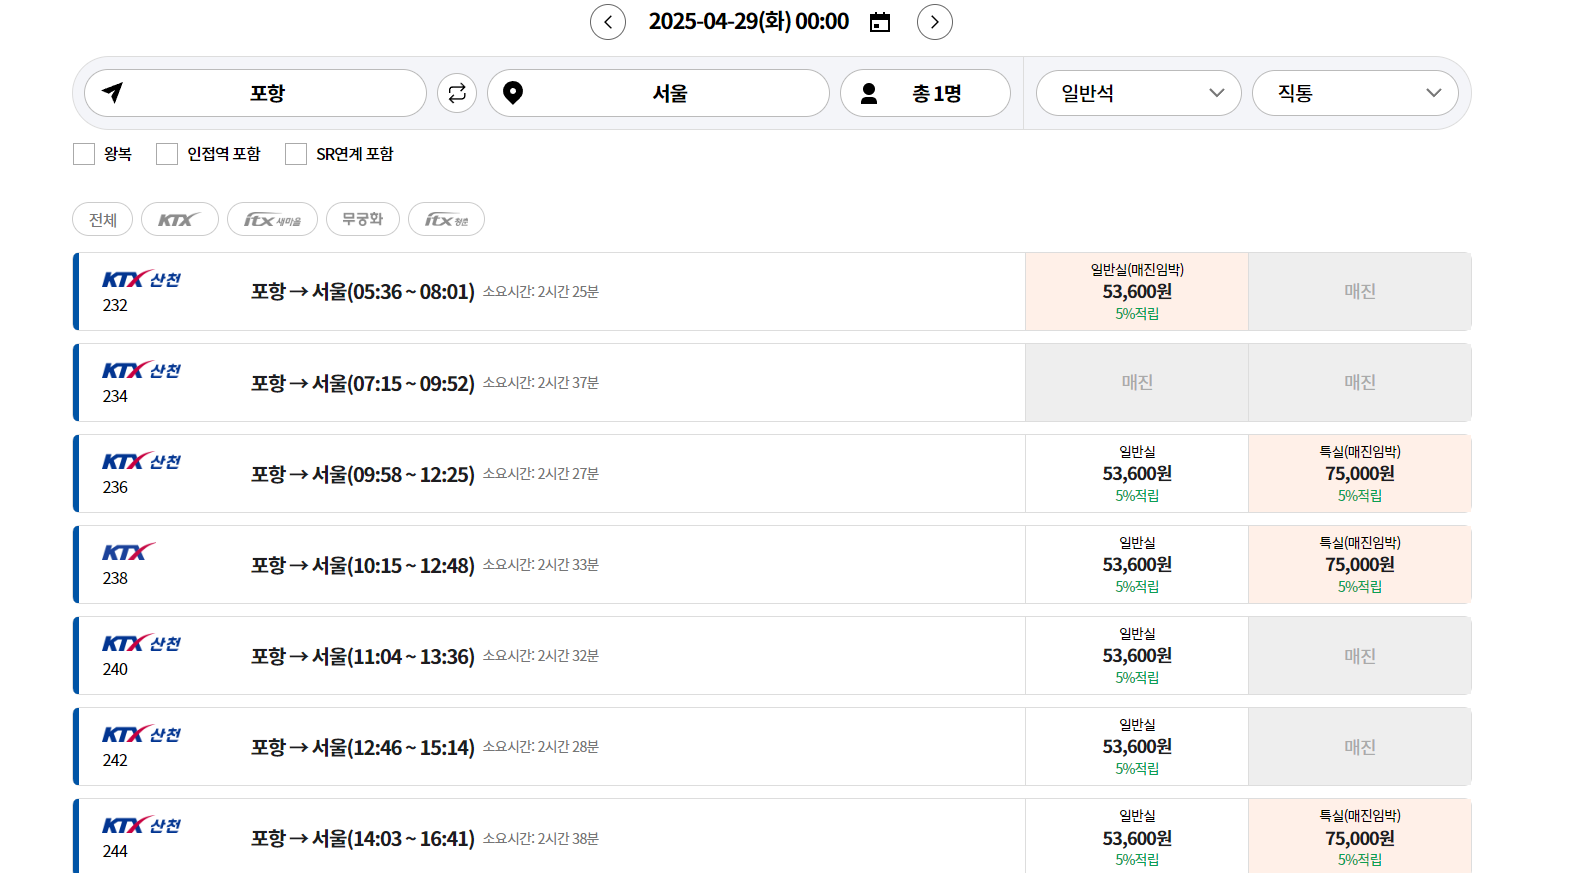Click route text 포항→서울(05:36~08:01)

[363, 292]
